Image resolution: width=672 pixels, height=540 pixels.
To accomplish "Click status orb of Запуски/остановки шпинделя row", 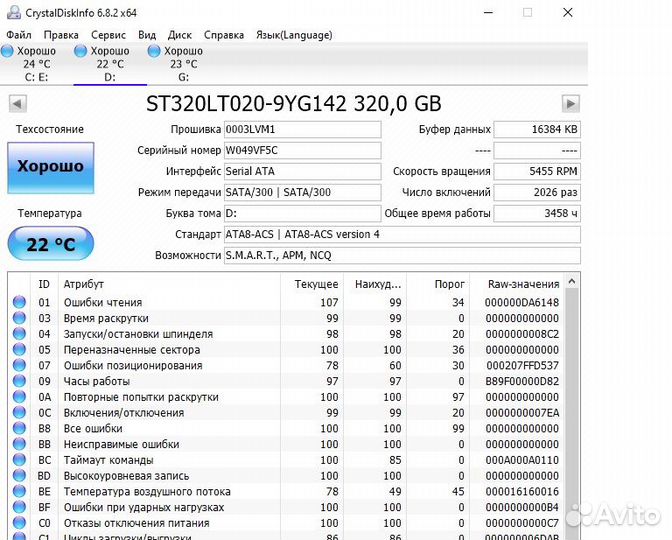I will 19,334.
